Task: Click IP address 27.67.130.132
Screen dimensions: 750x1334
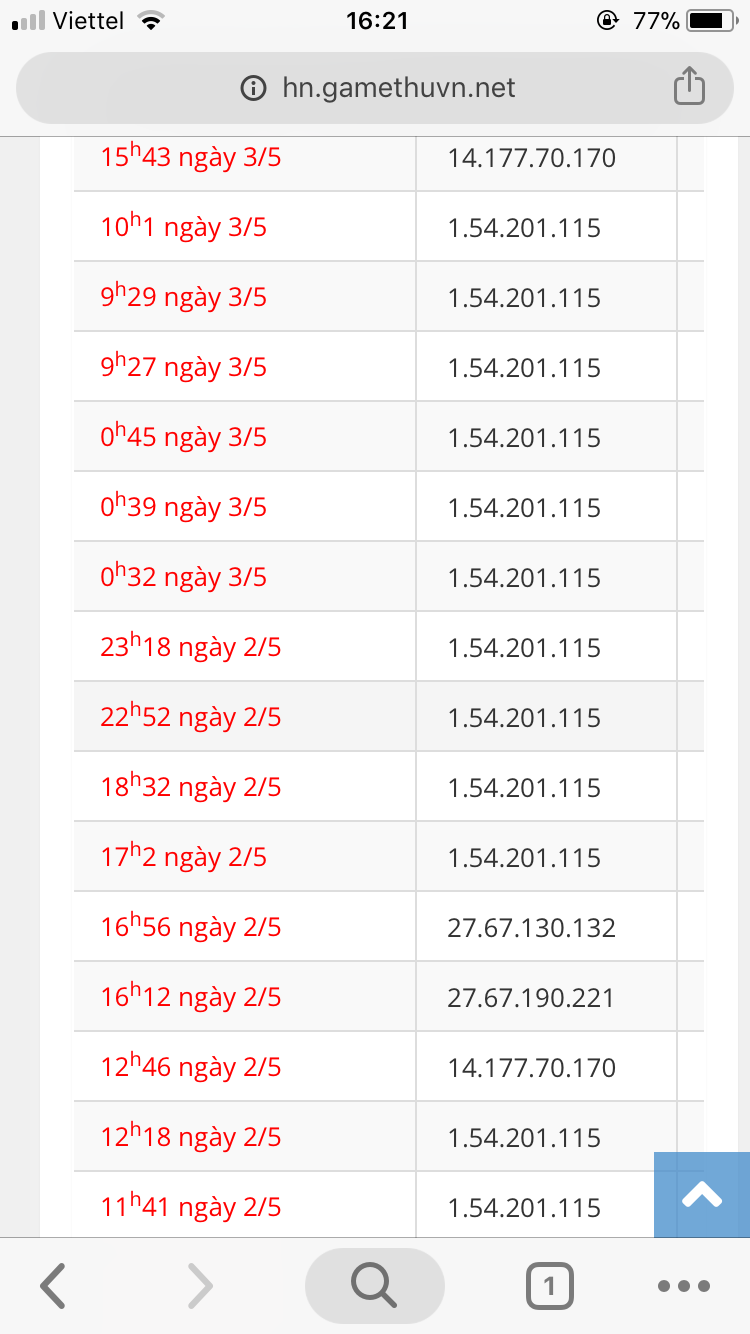Action: coord(531,928)
